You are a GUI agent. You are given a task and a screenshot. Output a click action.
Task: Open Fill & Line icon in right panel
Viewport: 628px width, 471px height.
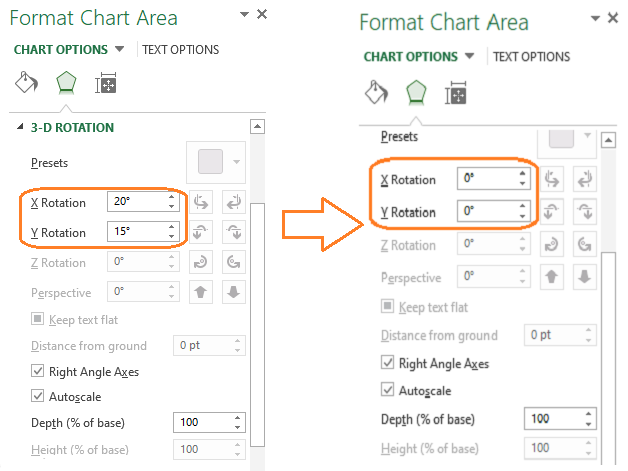pos(375,93)
